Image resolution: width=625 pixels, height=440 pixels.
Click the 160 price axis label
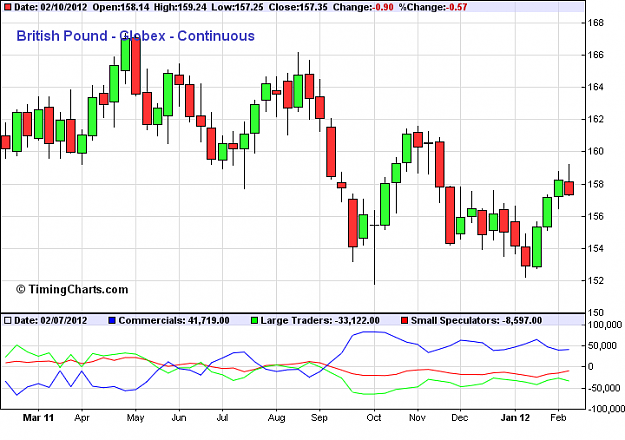click(596, 151)
